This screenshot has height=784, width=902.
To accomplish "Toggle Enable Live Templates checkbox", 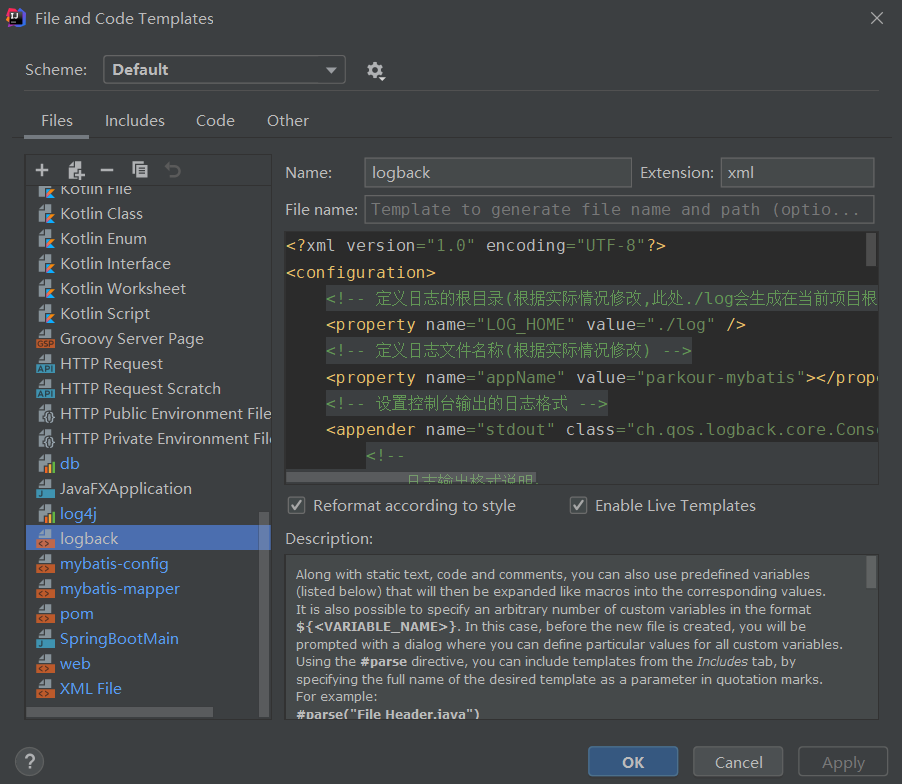I will [578, 506].
